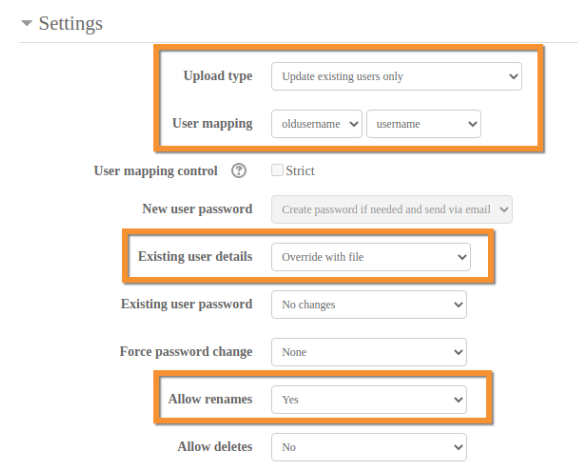This screenshot has width=578, height=474.
Task: Open the oldusername mapping dropdown
Action: pyautogui.click(x=317, y=124)
